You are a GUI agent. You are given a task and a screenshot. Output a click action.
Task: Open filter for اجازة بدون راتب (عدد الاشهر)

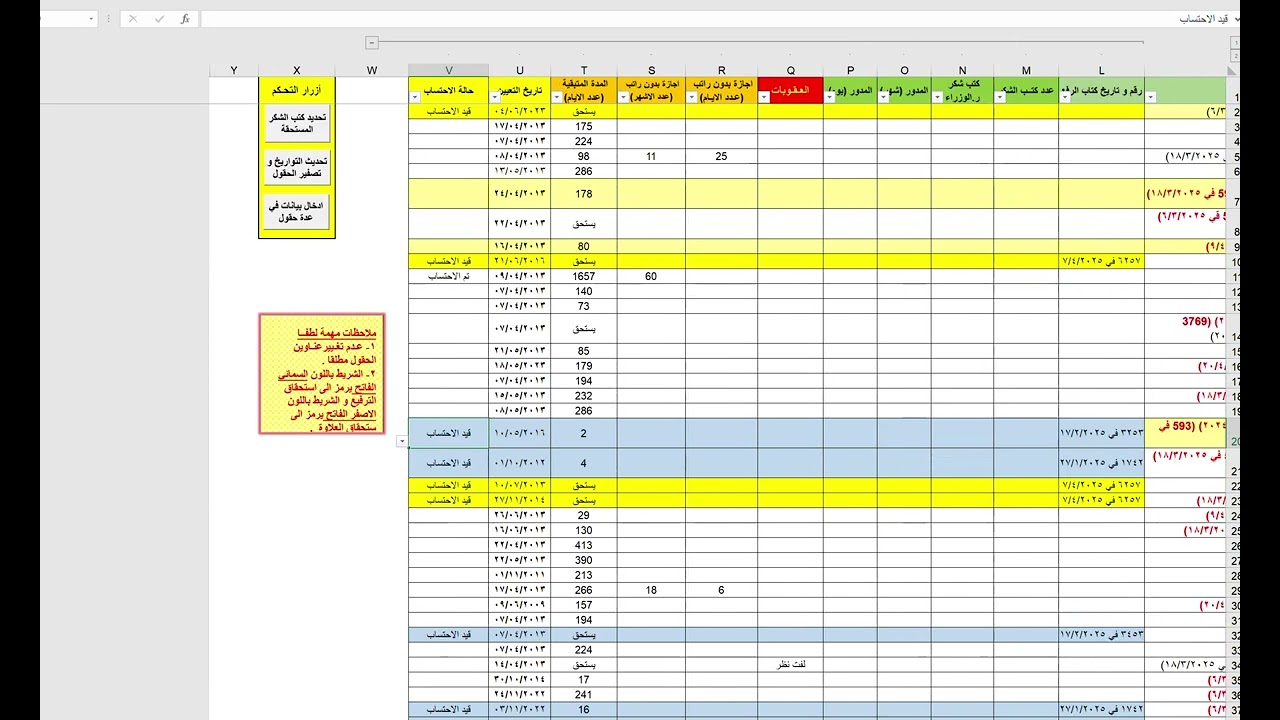point(625,97)
